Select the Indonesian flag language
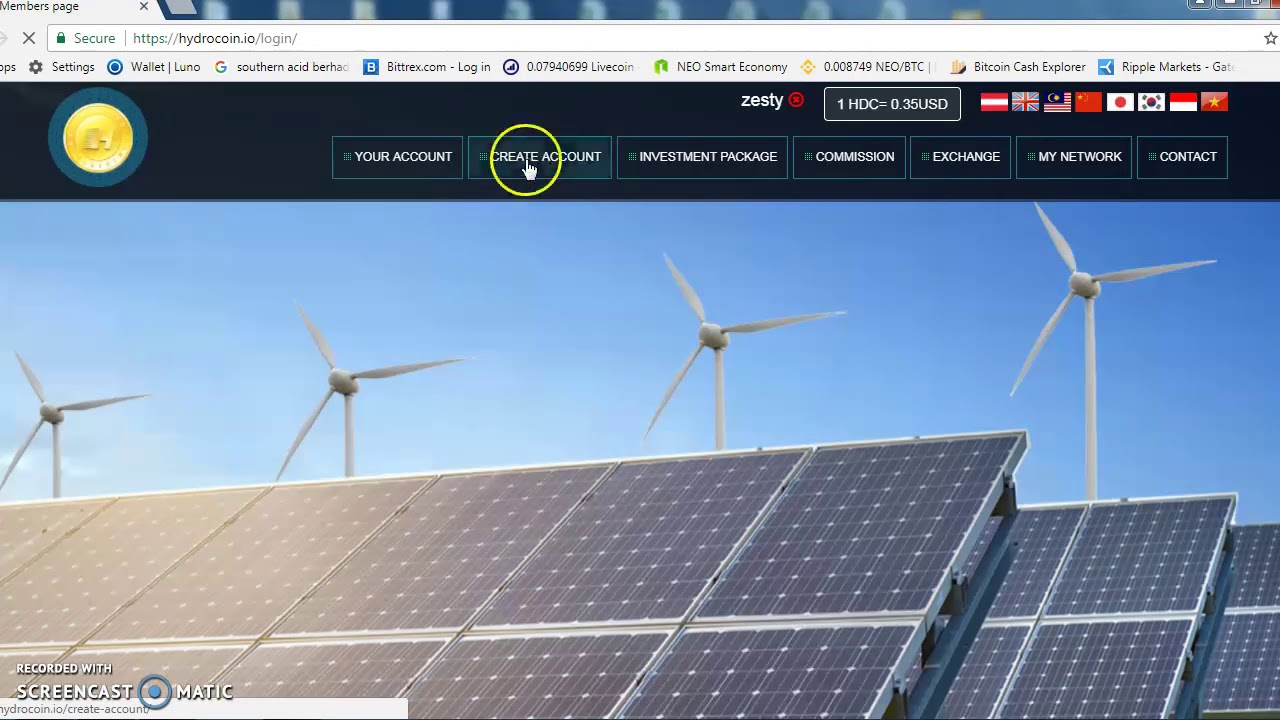The image size is (1280, 720). coord(1183,102)
